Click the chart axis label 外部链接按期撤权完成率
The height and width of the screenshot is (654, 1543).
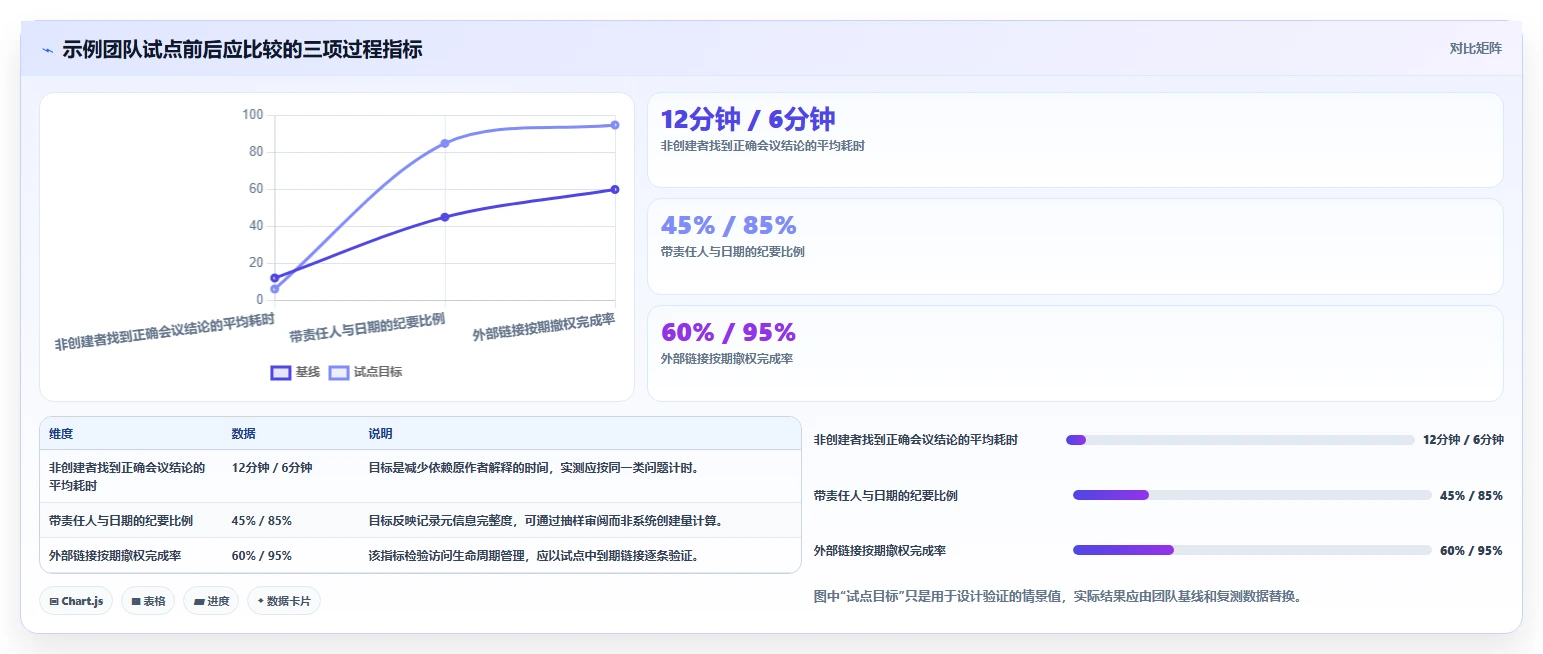click(x=544, y=326)
